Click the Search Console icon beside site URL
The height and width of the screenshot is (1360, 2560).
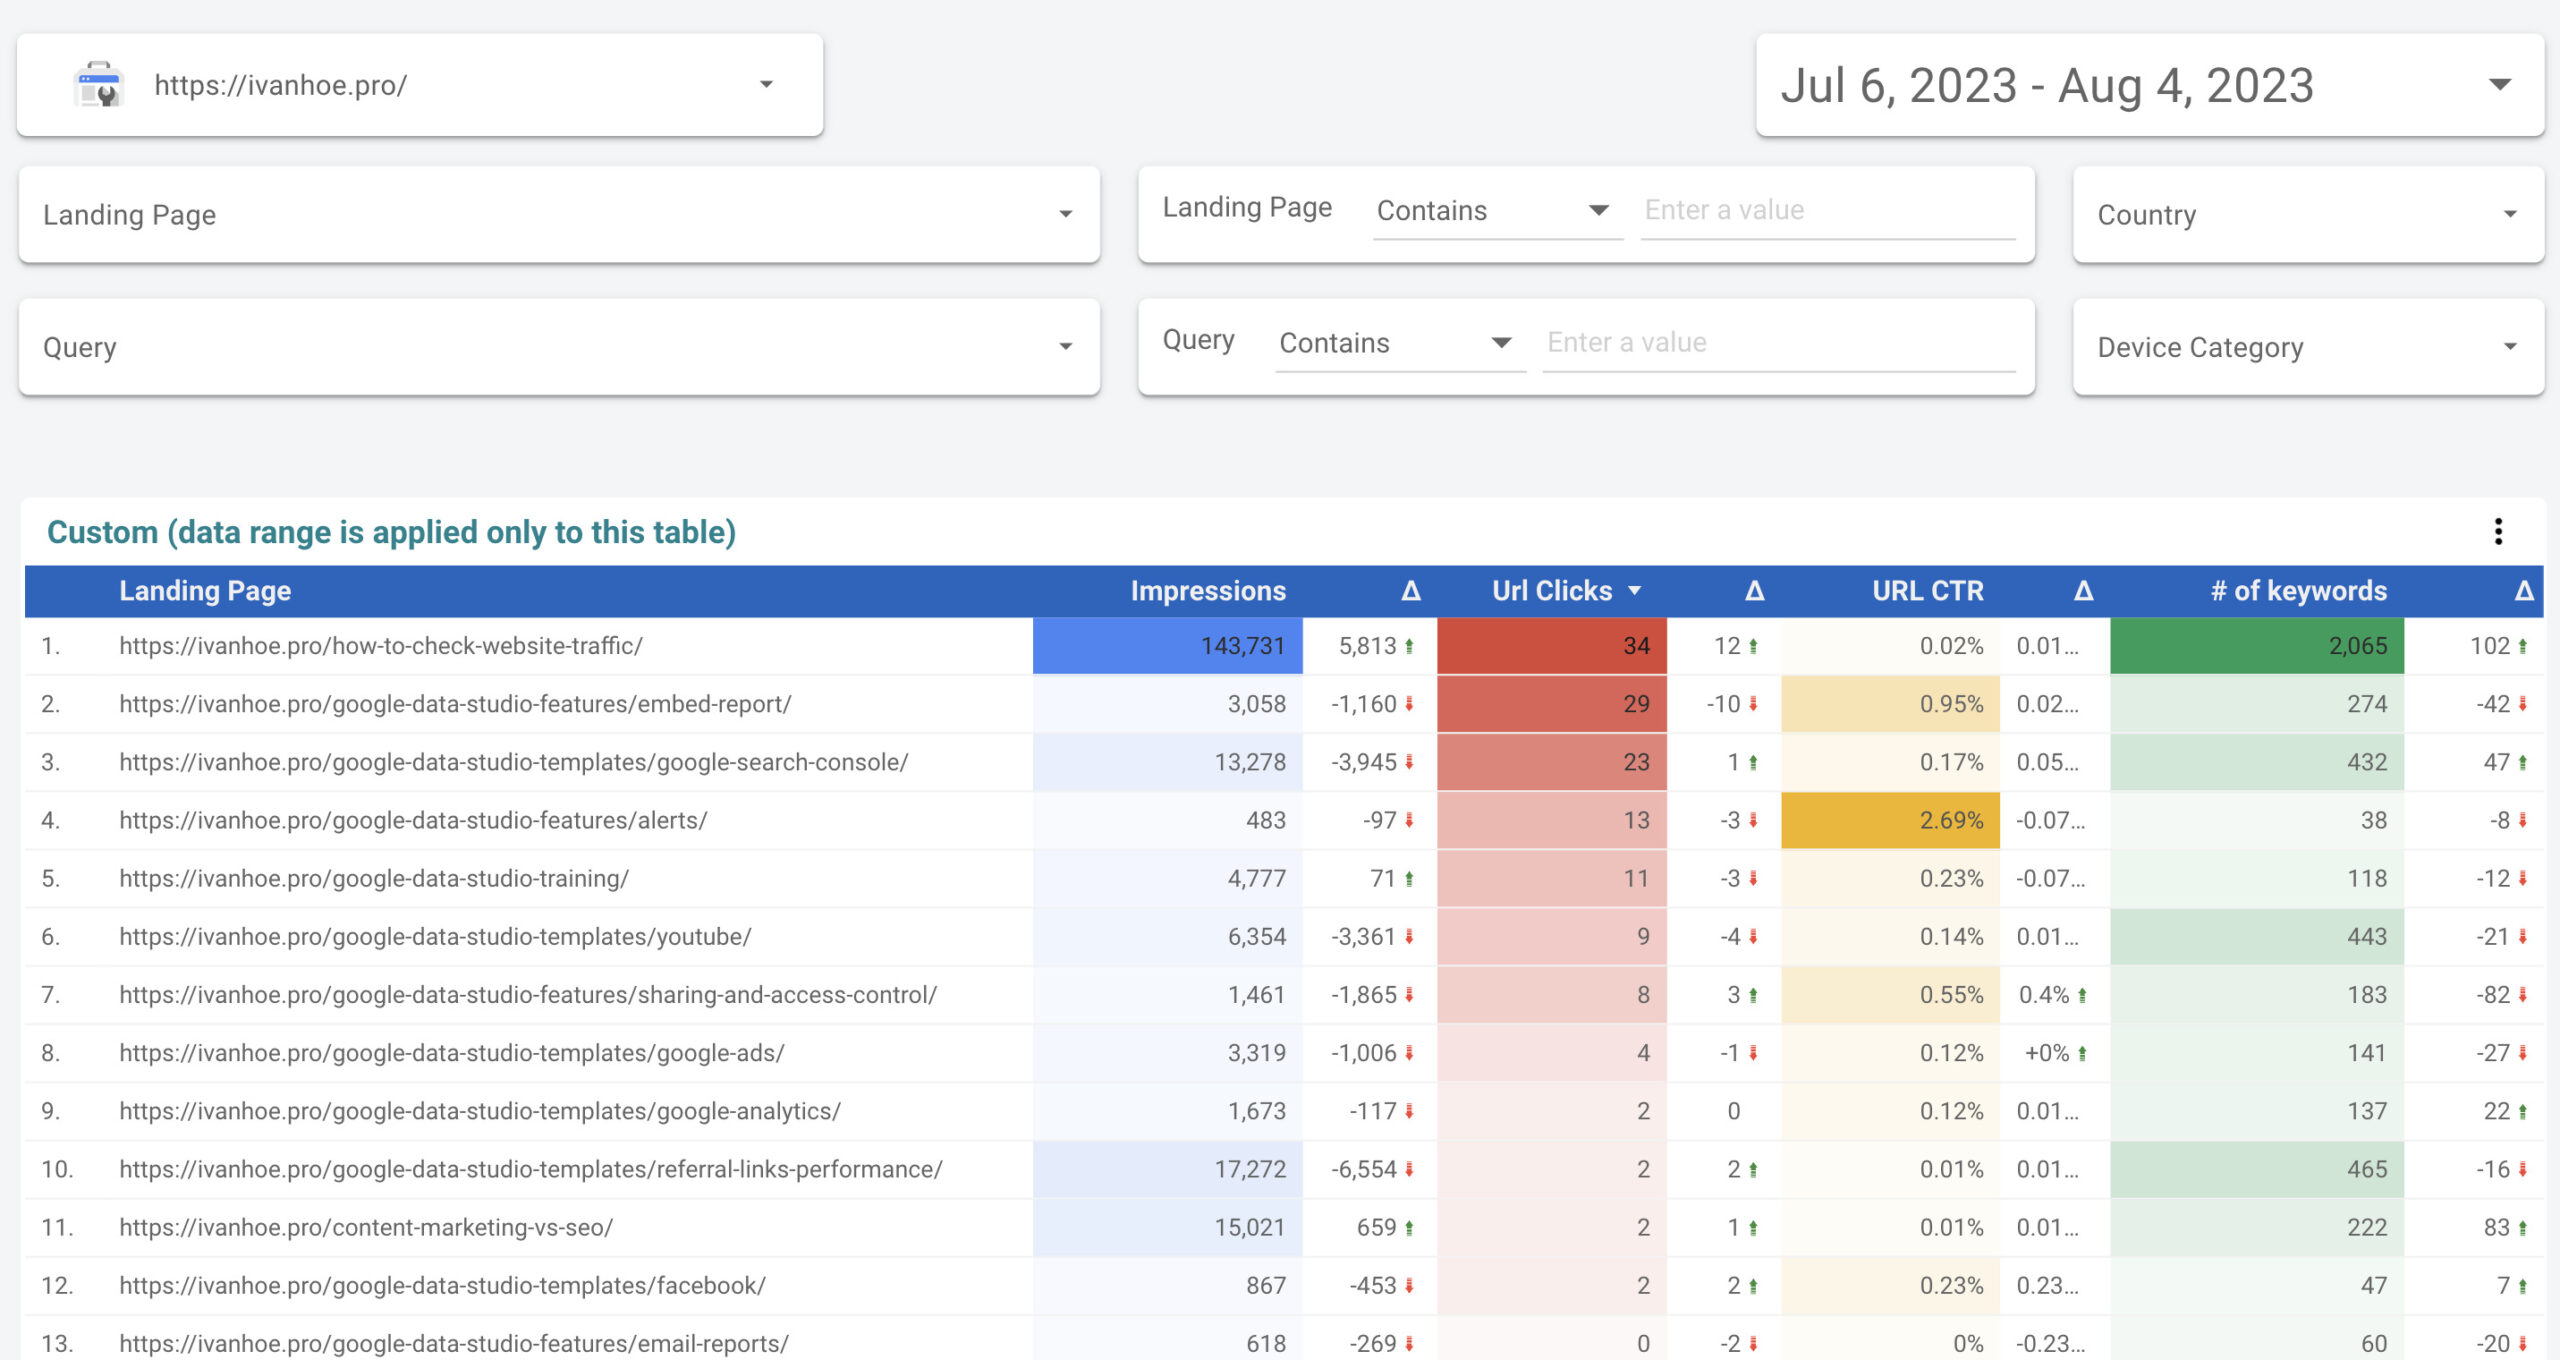99,85
